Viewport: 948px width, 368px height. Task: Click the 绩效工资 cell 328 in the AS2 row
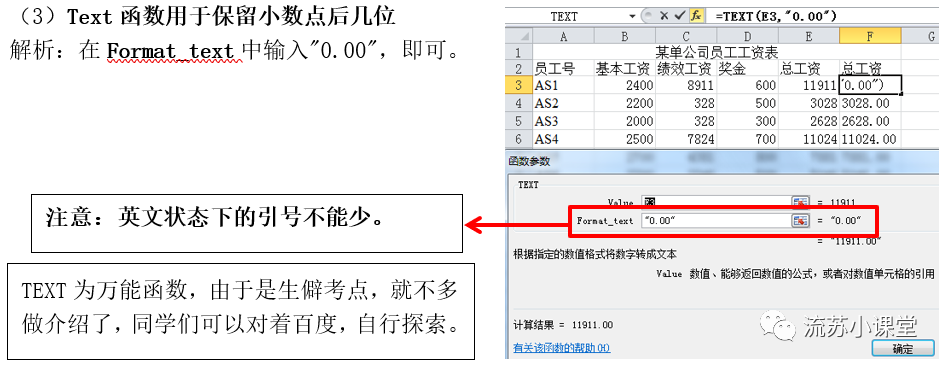tap(686, 103)
